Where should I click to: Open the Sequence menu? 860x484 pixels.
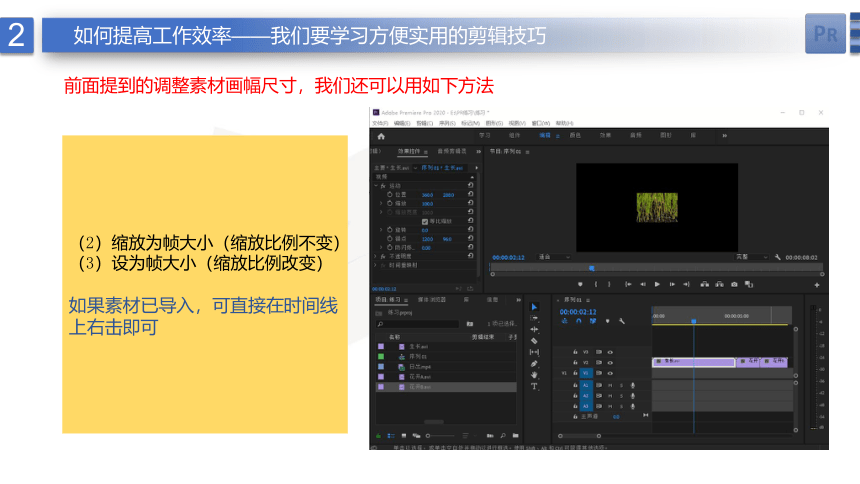coord(447,123)
